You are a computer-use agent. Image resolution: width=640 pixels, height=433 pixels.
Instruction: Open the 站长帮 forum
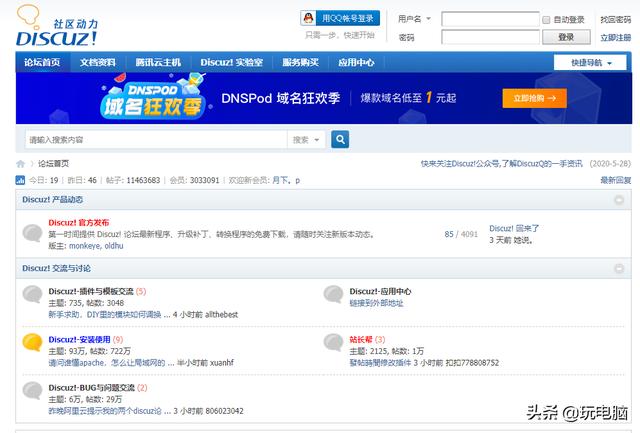[361, 340]
